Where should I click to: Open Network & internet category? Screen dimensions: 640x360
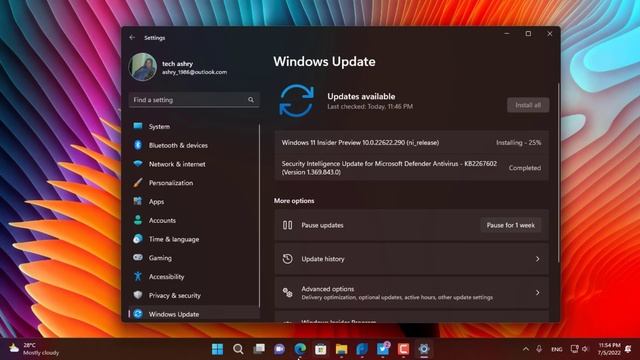pyautogui.click(x=194, y=164)
